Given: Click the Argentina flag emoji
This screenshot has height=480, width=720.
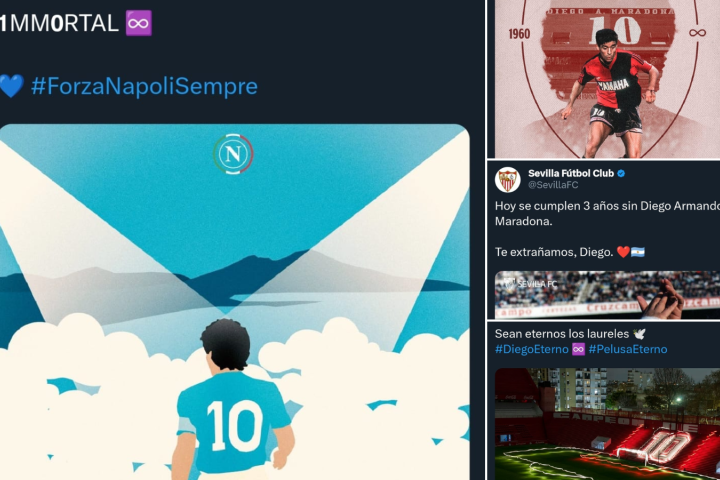Looking at the screenshot, I should click(638, 252).
